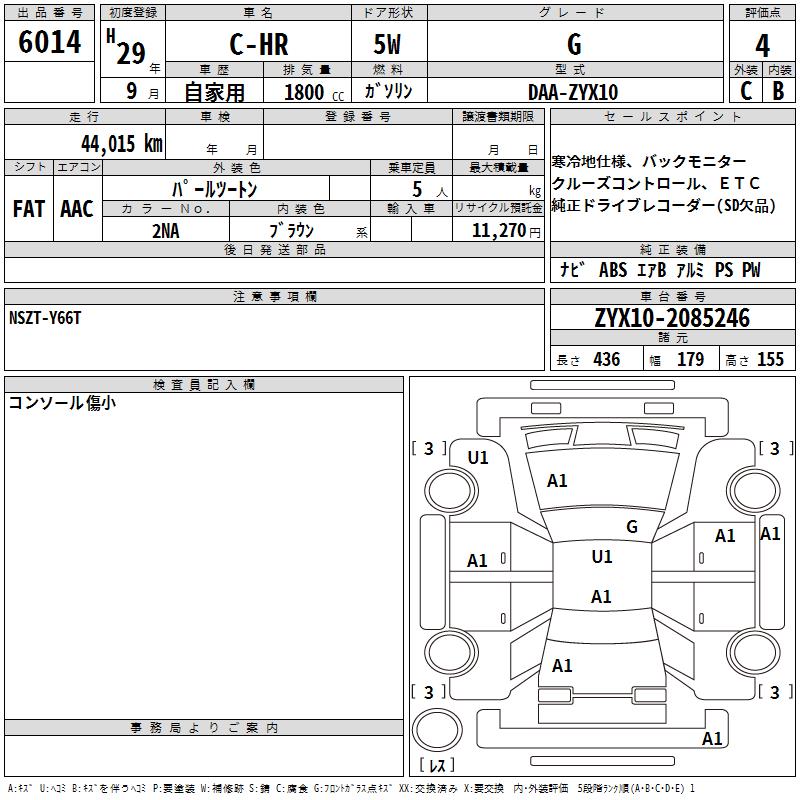This screenshot has width=800, height=800.
Task: Click the exterior rating C
Action: tap(746, 91)
